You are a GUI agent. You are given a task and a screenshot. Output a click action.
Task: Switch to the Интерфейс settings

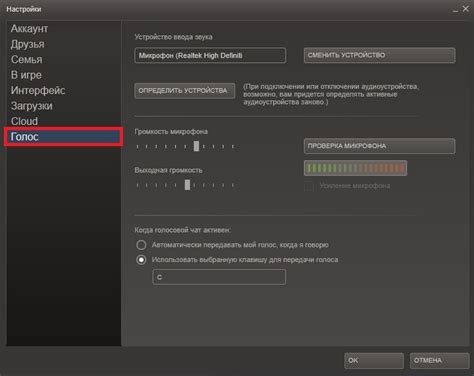38,90
